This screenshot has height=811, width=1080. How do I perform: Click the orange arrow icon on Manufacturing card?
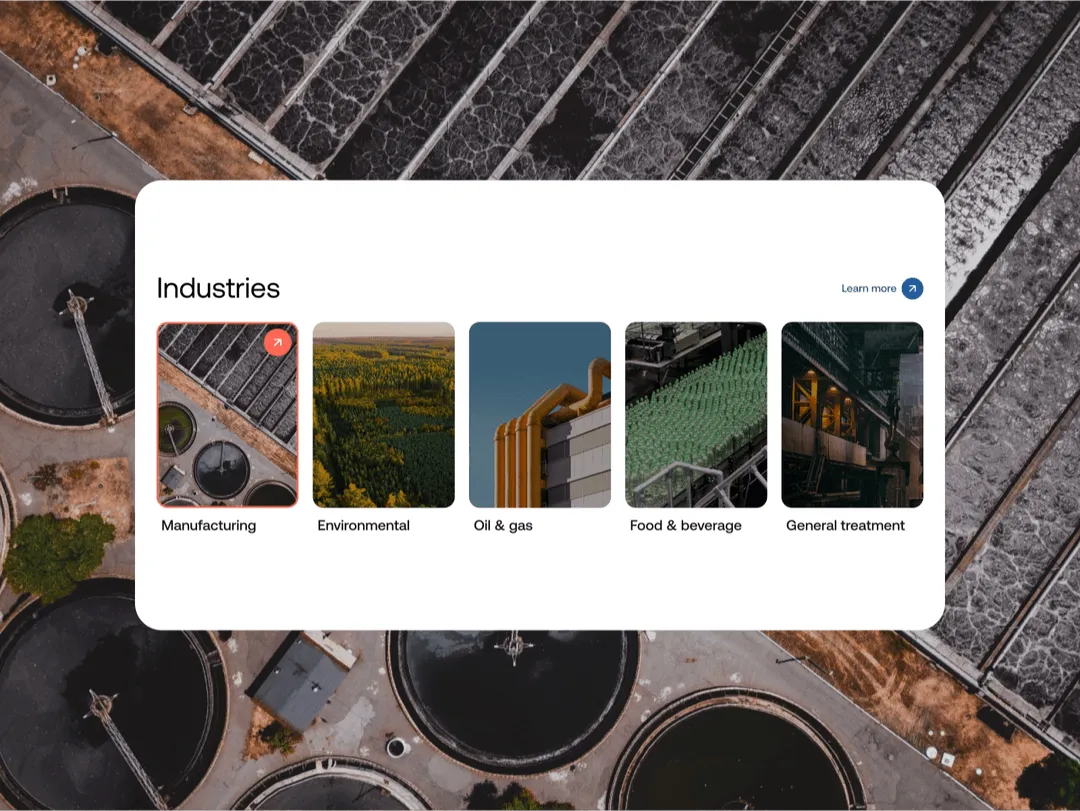tap(278, 342)
